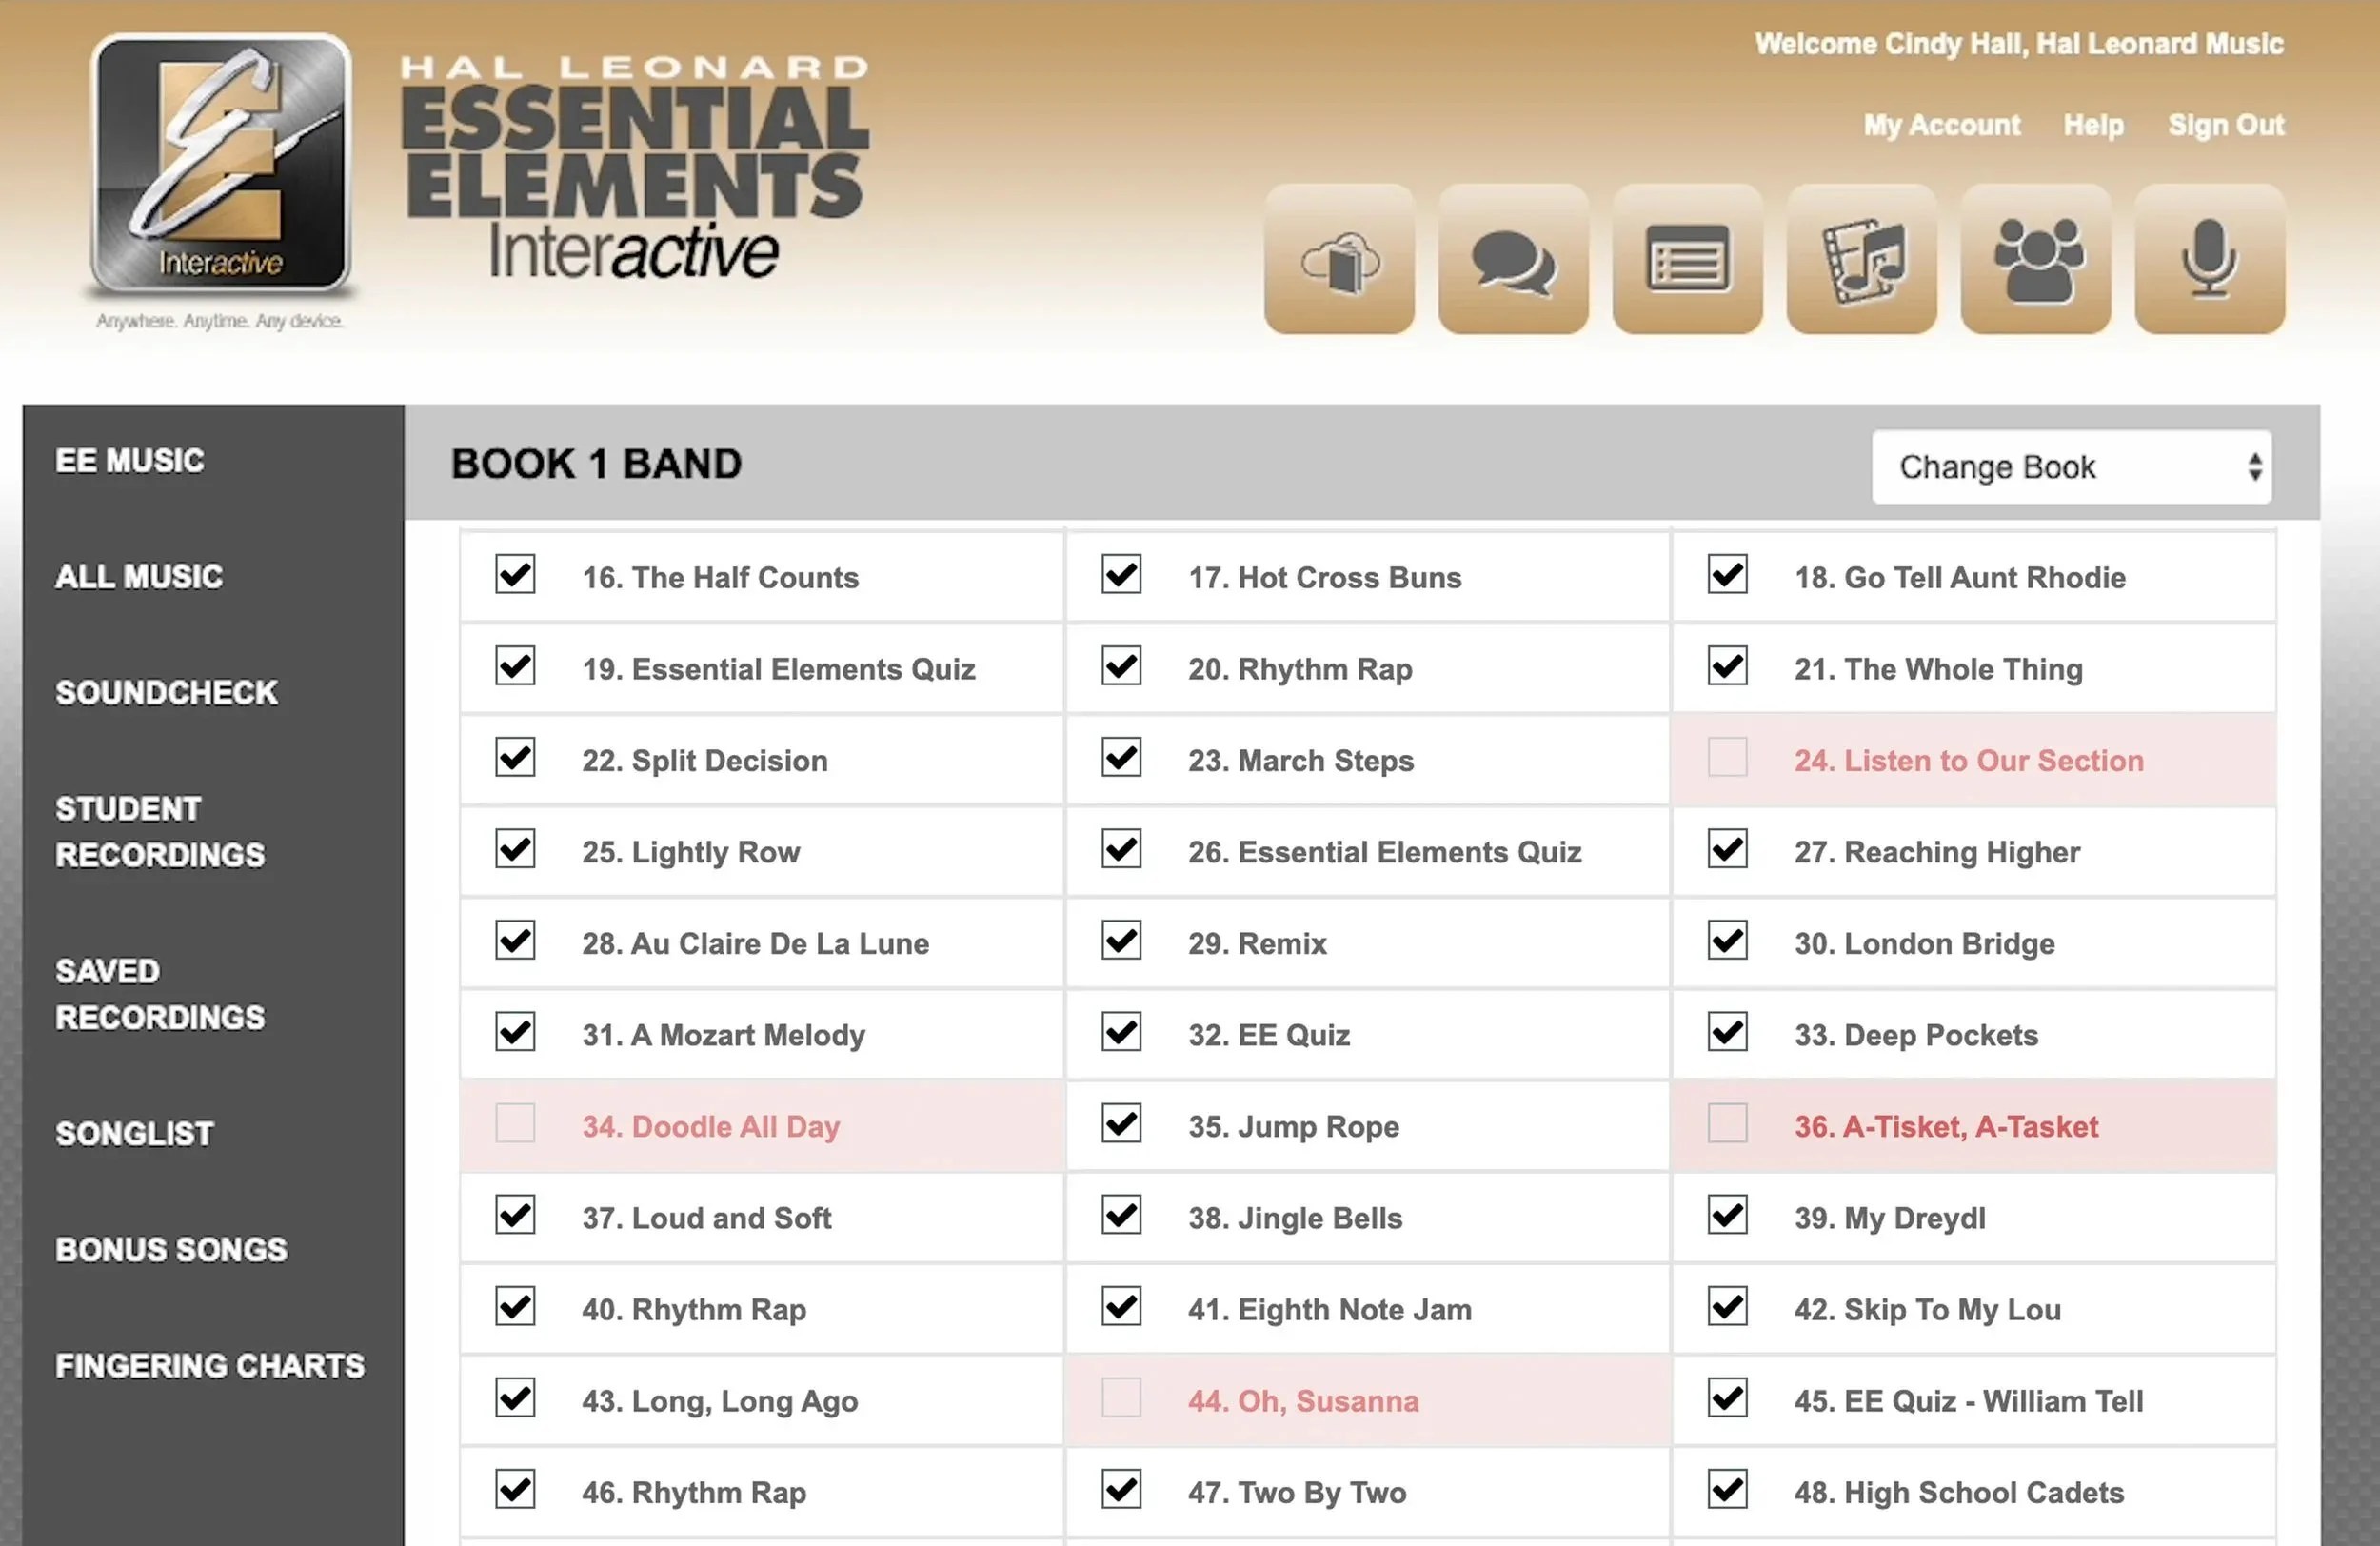Toggle 43. Long, Long Ago checkbox

515,1398
